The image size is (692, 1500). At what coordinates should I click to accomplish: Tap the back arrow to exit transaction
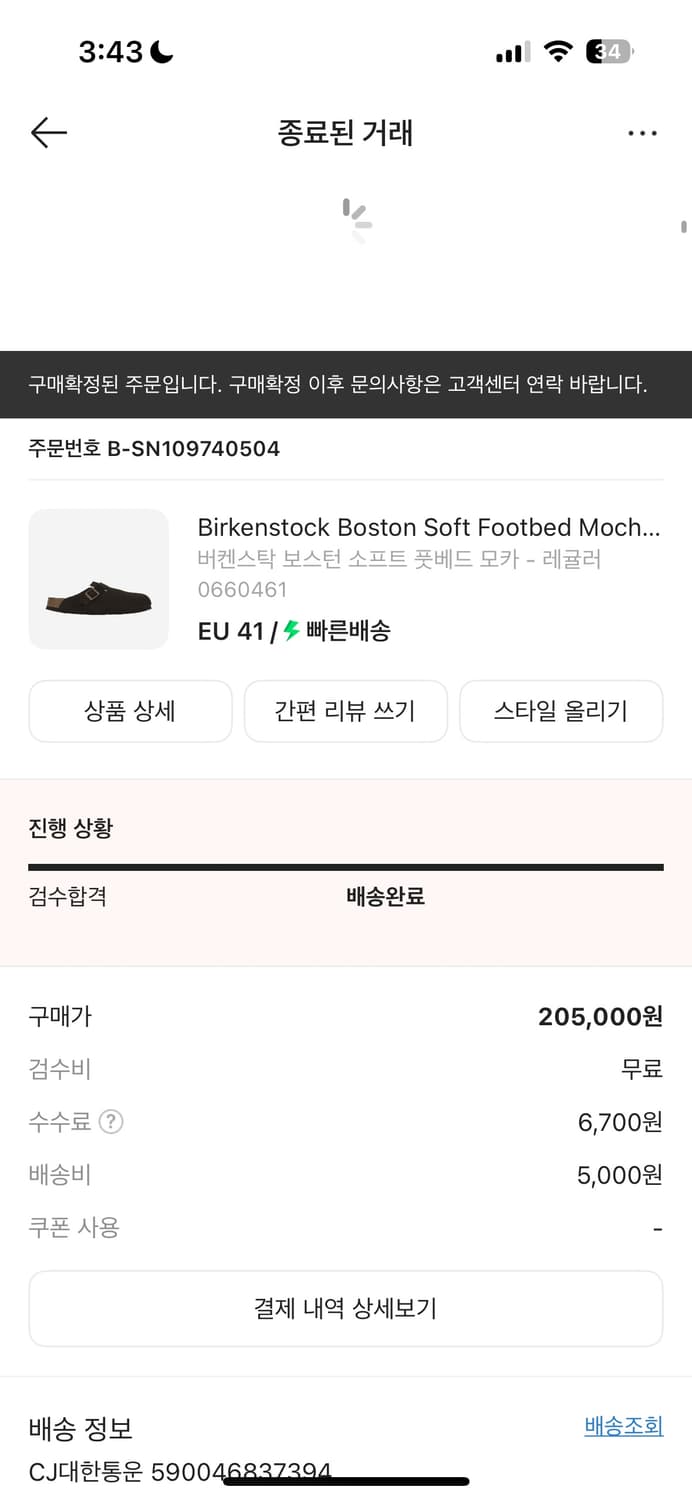point(48,132)
